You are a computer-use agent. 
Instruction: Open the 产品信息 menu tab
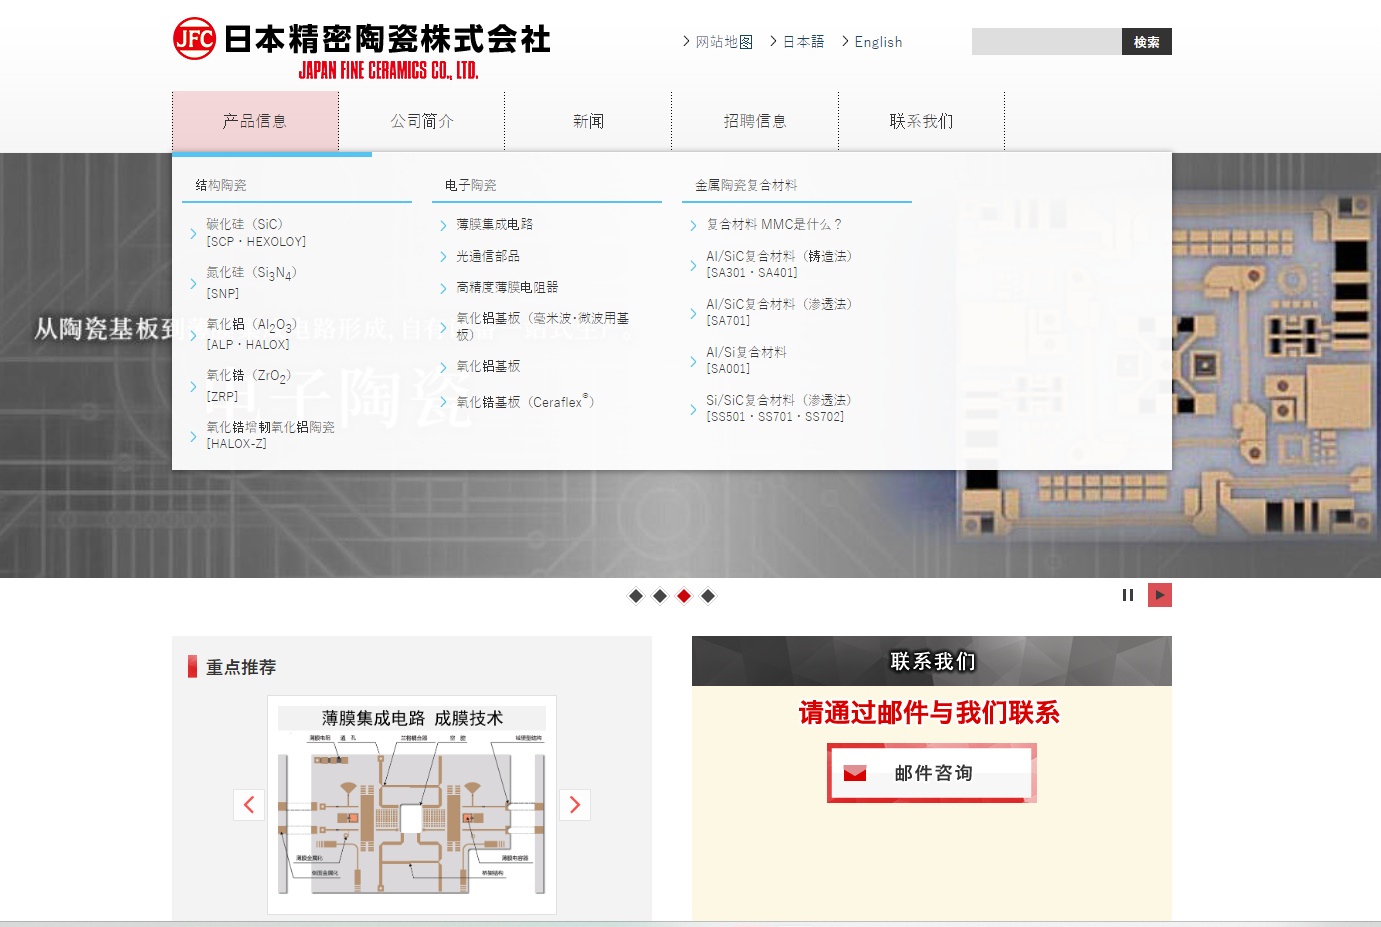pos(255,121)
